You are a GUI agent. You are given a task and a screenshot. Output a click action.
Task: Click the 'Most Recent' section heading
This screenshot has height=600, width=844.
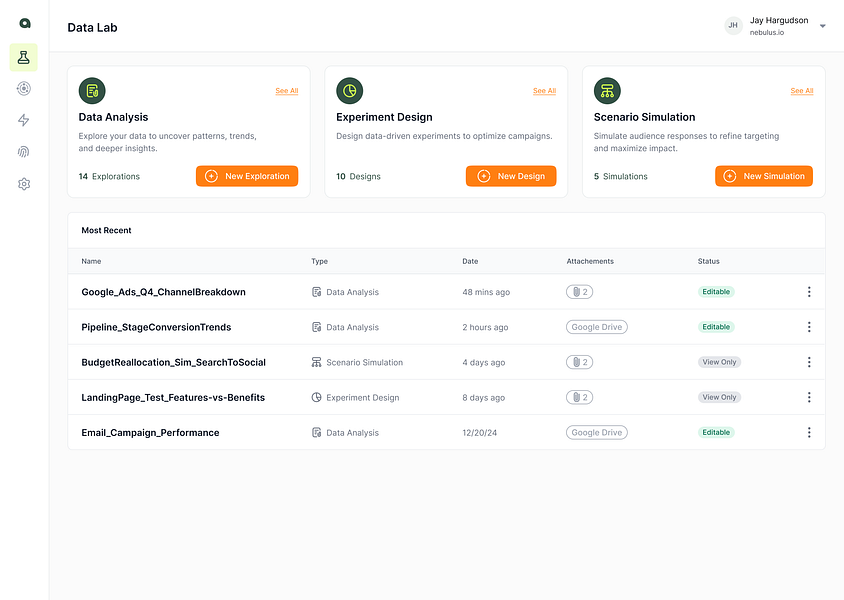(x=107, y=230)
